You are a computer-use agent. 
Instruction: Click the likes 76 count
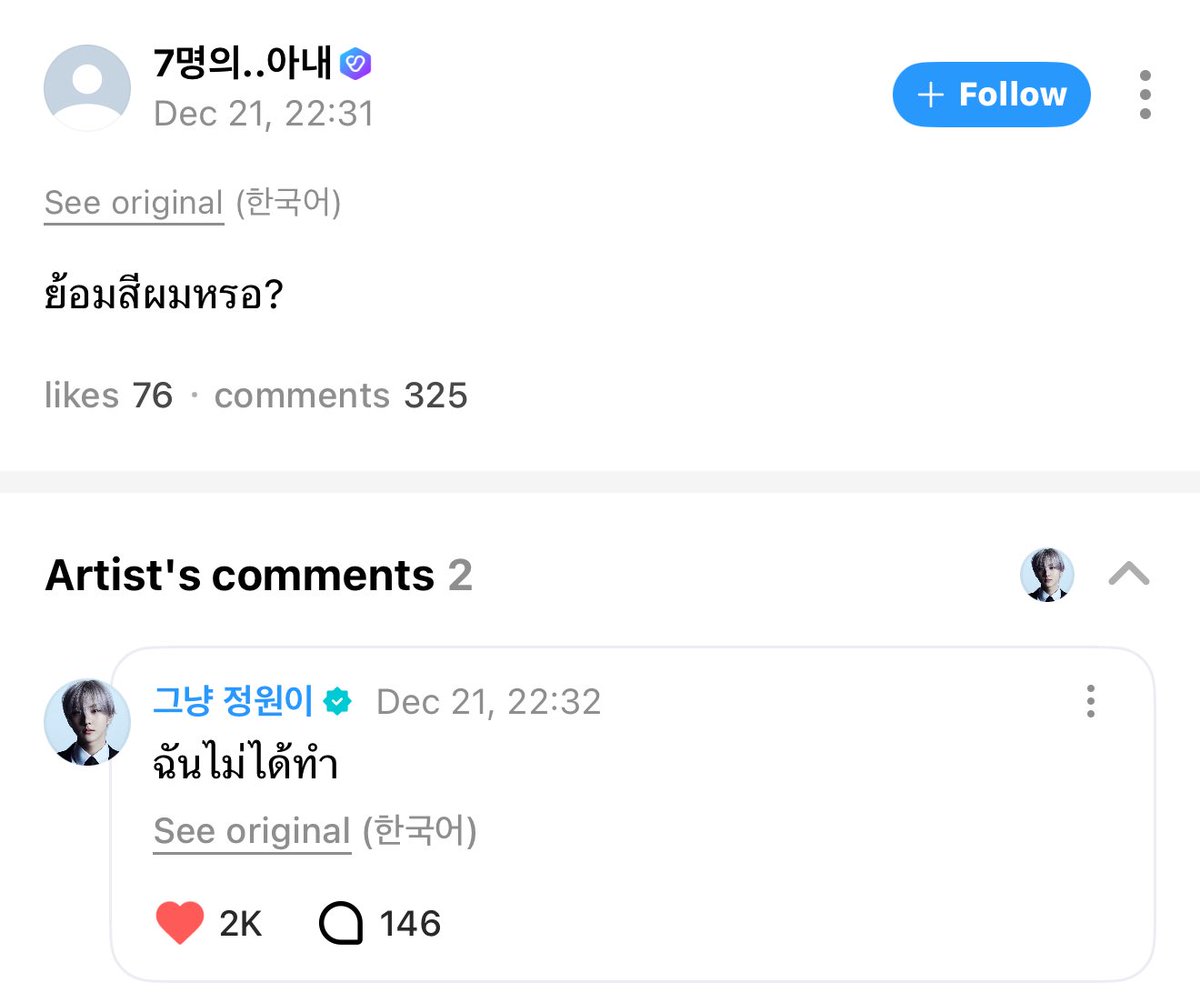(x=109, y=396)
